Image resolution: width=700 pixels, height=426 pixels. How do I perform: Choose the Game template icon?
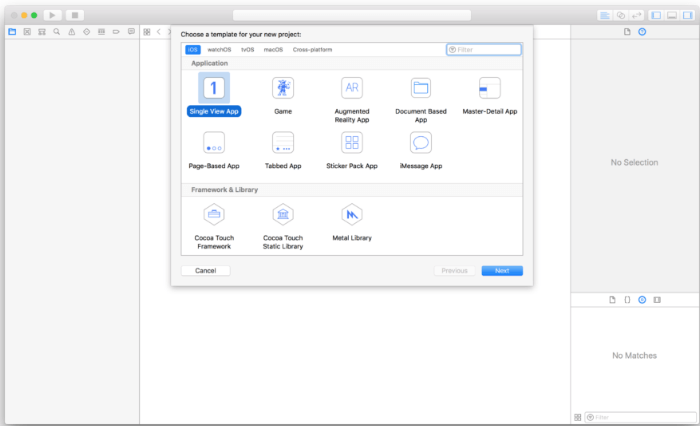point(283,90)
